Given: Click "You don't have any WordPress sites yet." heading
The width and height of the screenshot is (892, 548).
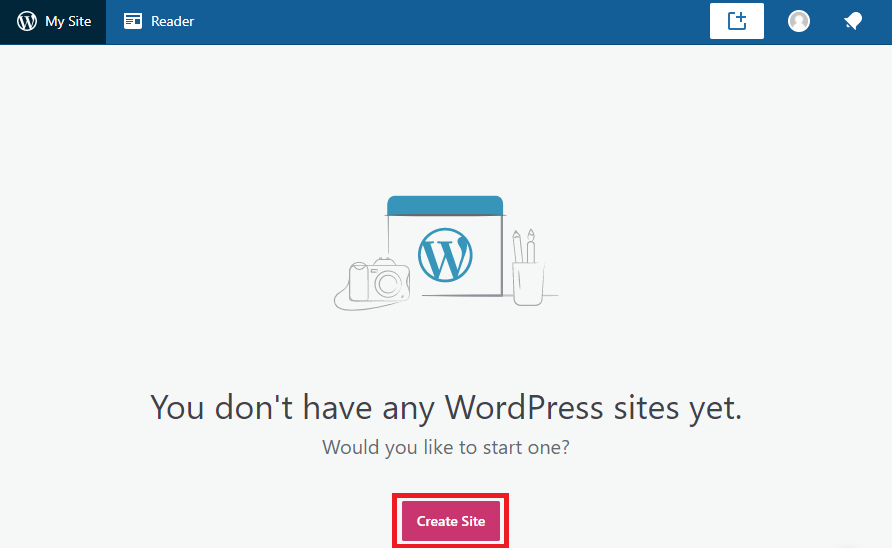Looking at the screenshot, I should tap(446, 408).
